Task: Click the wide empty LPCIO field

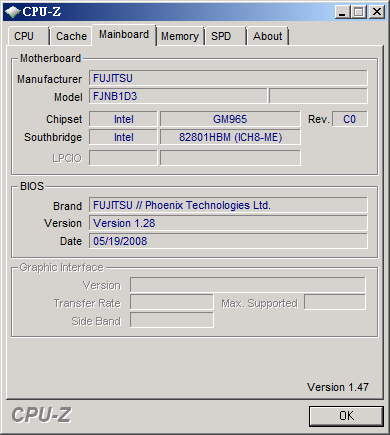Action: [x=230, y=158]
